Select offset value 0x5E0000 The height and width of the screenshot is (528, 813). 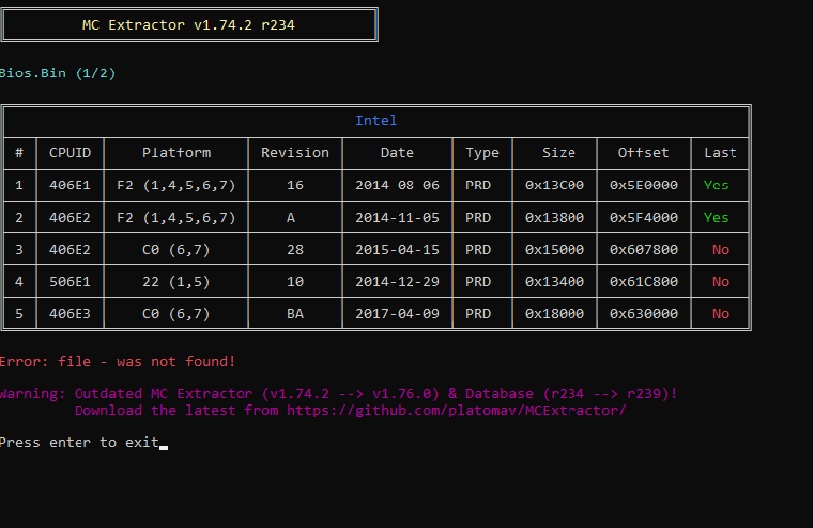643,185
